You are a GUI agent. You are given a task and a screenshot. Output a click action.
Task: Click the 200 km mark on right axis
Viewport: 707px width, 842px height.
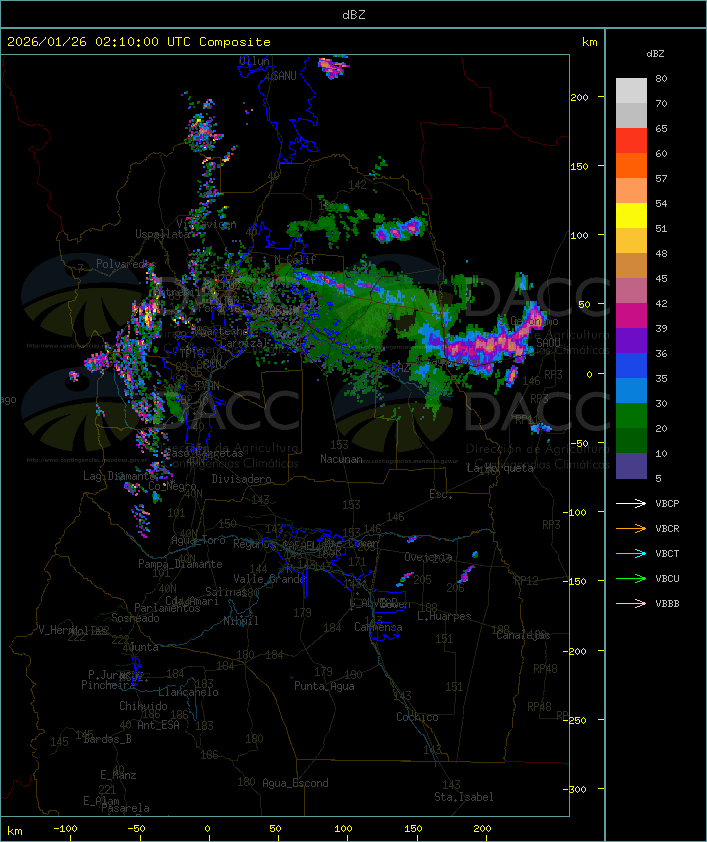click(x=579, y=97)
